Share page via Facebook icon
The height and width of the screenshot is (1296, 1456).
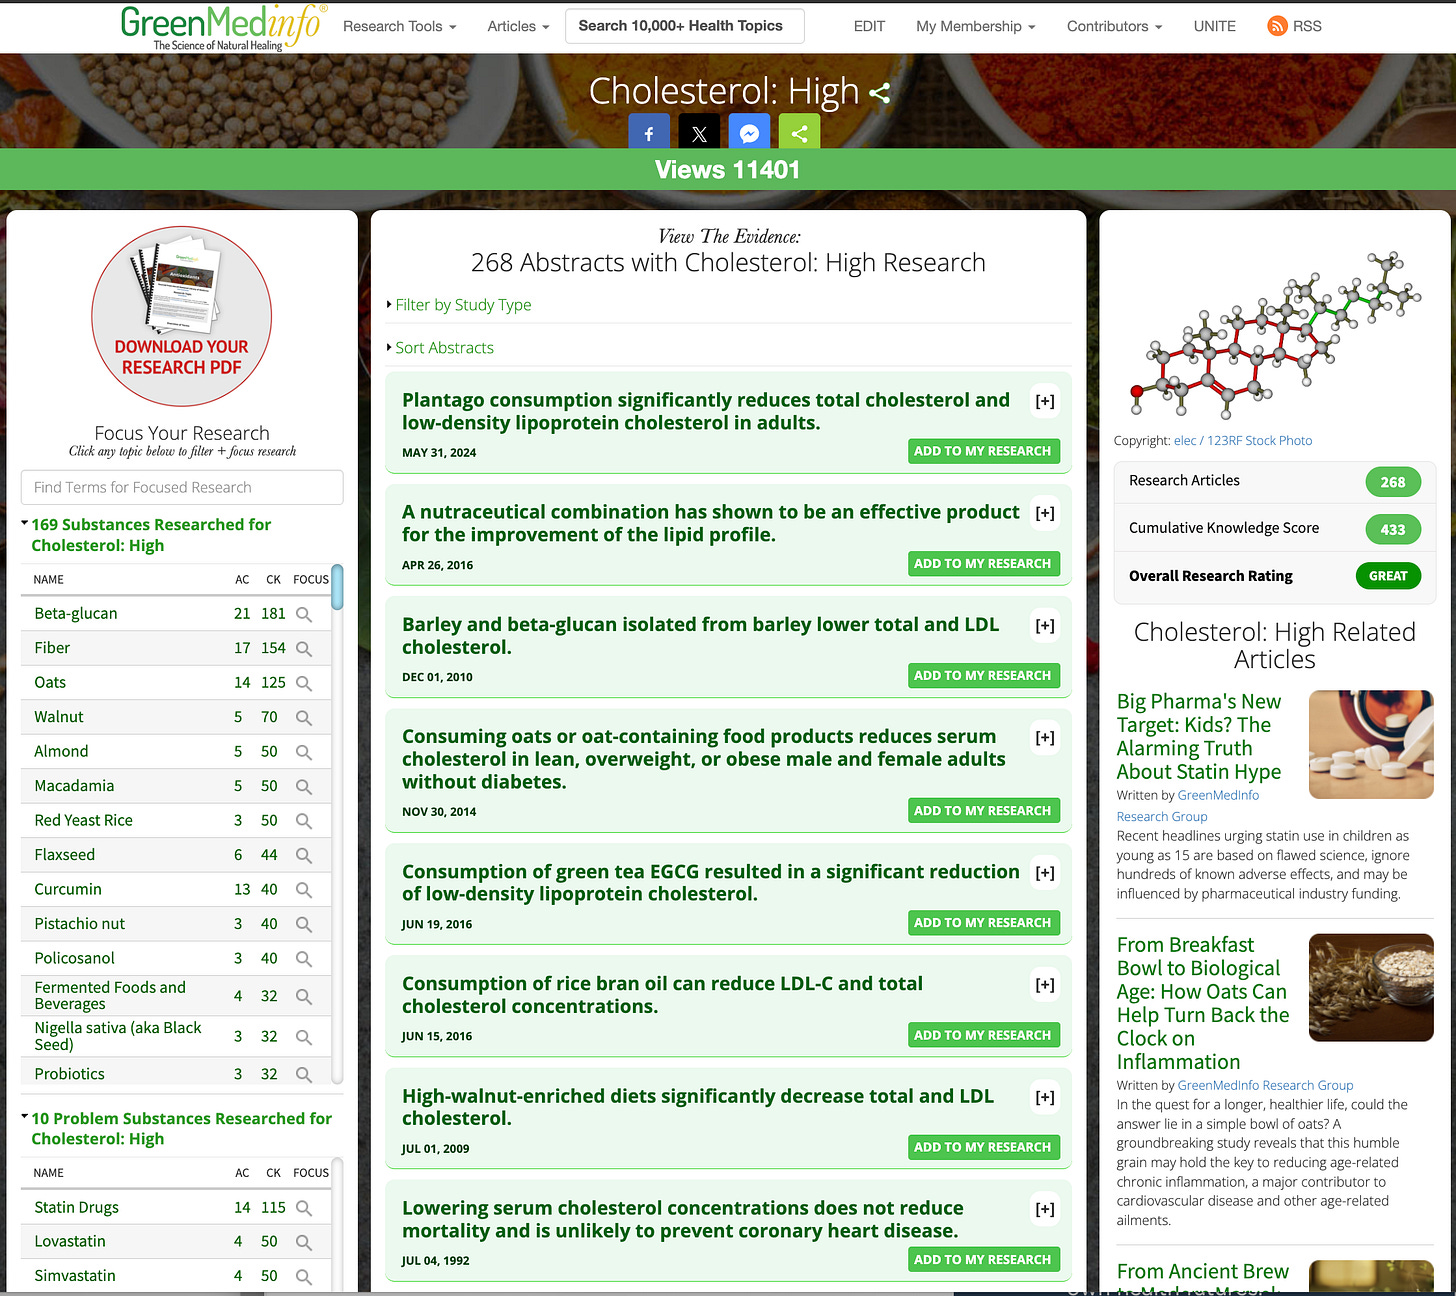[648, 132]
